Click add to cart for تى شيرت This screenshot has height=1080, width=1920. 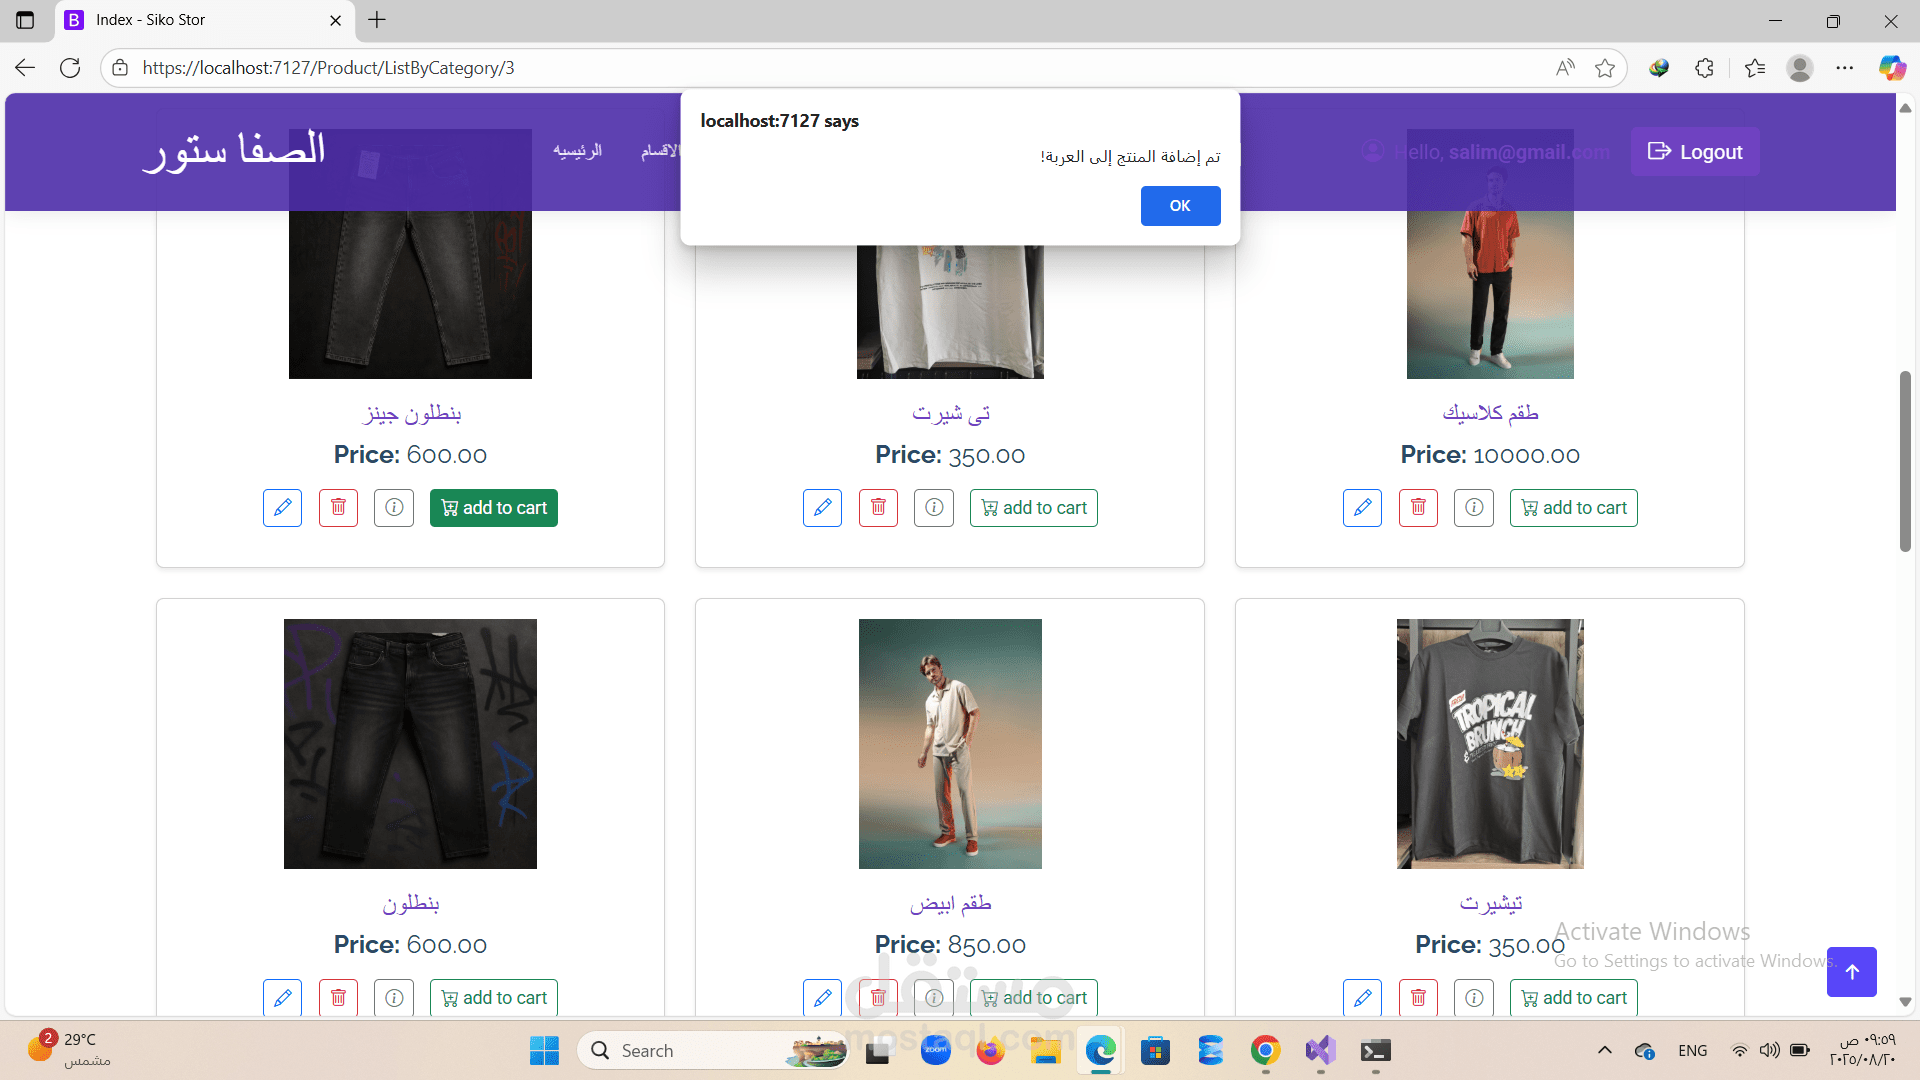(x=1033, y=508)
